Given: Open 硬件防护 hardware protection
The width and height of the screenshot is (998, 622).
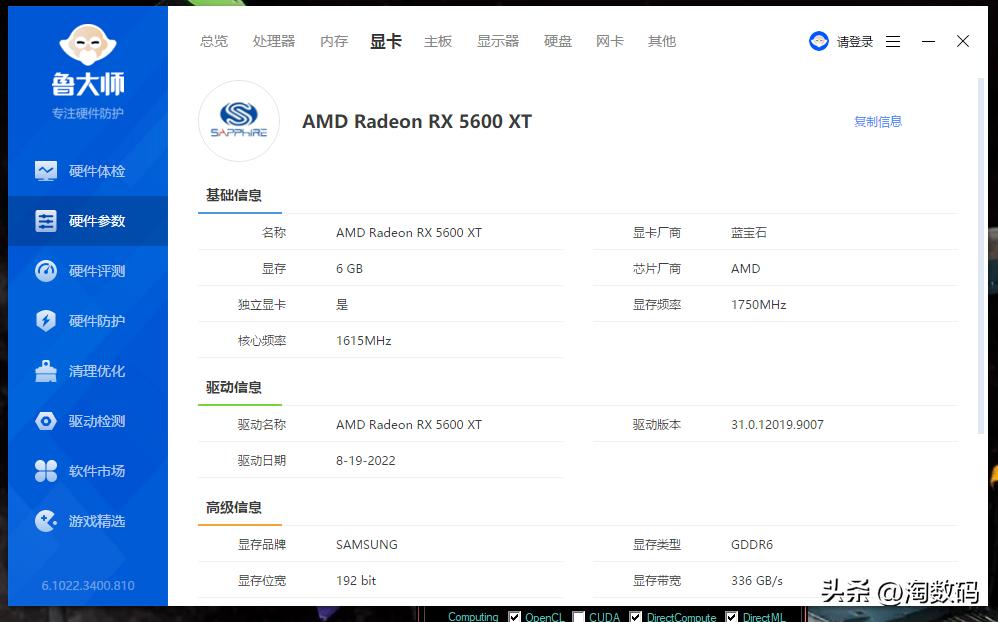Looking at the screenshot, I should tap(87, 321).
